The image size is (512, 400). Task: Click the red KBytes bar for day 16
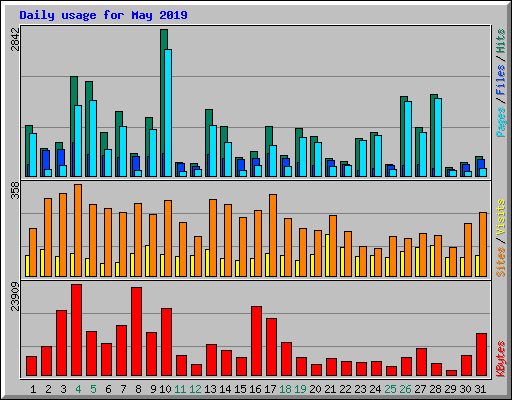coord(256,341)
